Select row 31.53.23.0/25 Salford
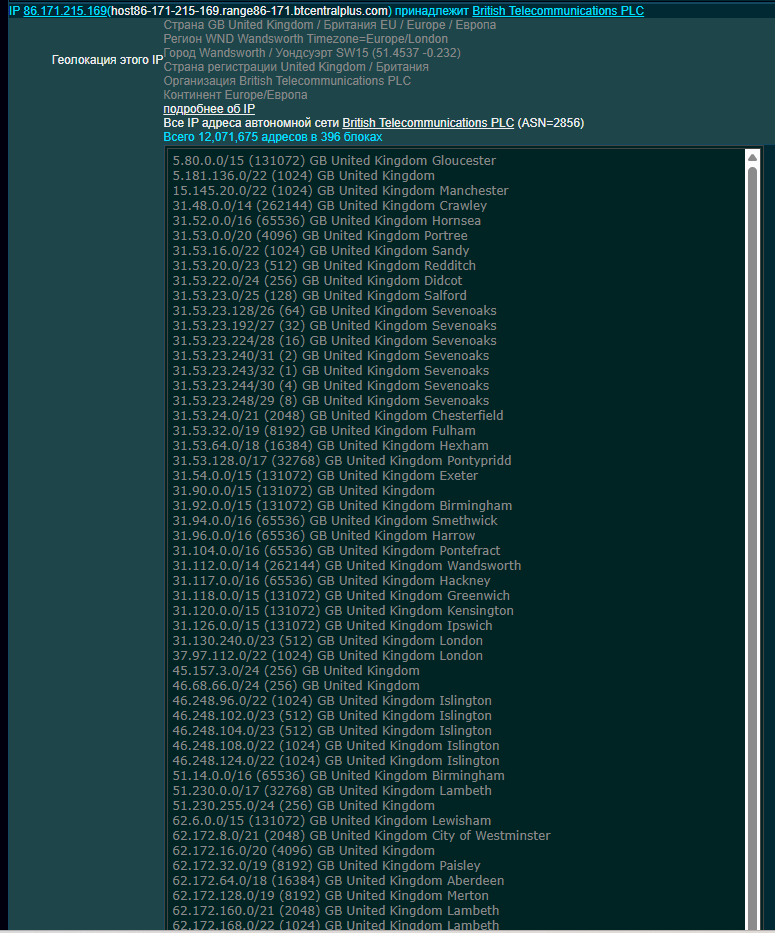775x933 pixels. click(320, 296)
